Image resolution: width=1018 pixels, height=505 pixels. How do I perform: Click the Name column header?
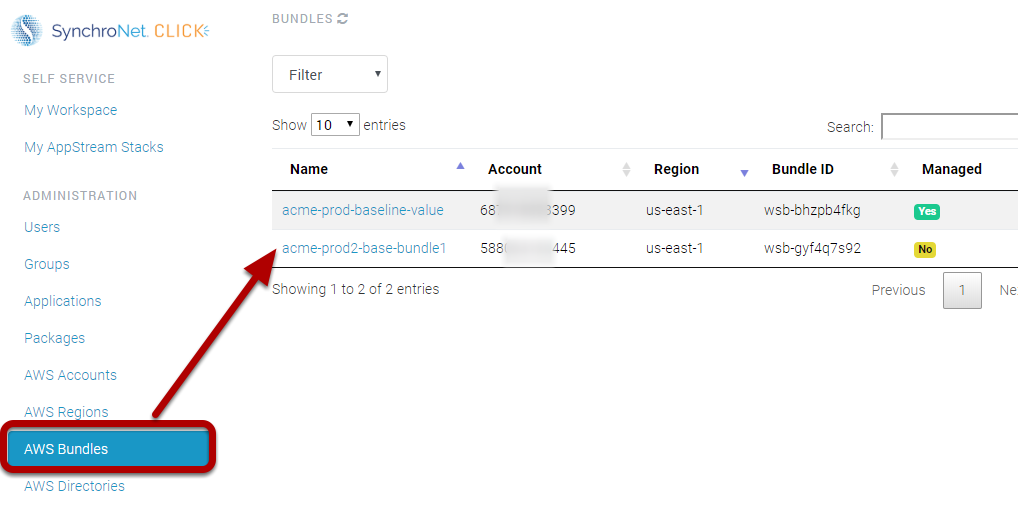tap(309, 169)
